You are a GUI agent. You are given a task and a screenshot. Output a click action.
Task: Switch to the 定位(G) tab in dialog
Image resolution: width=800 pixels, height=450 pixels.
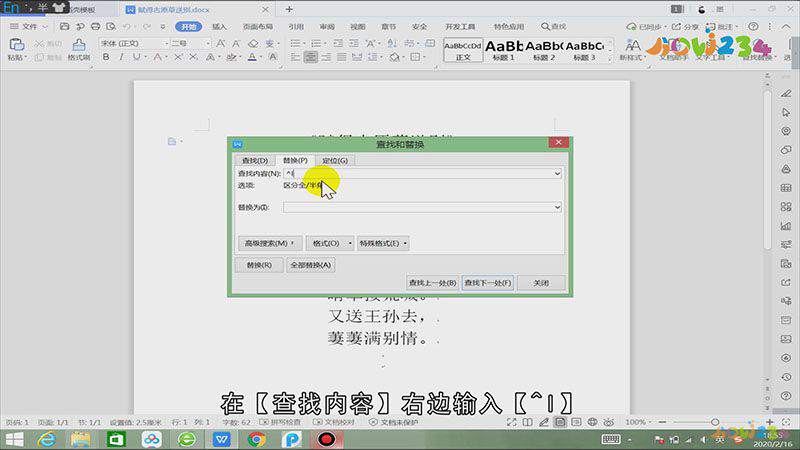click(335, 160)
